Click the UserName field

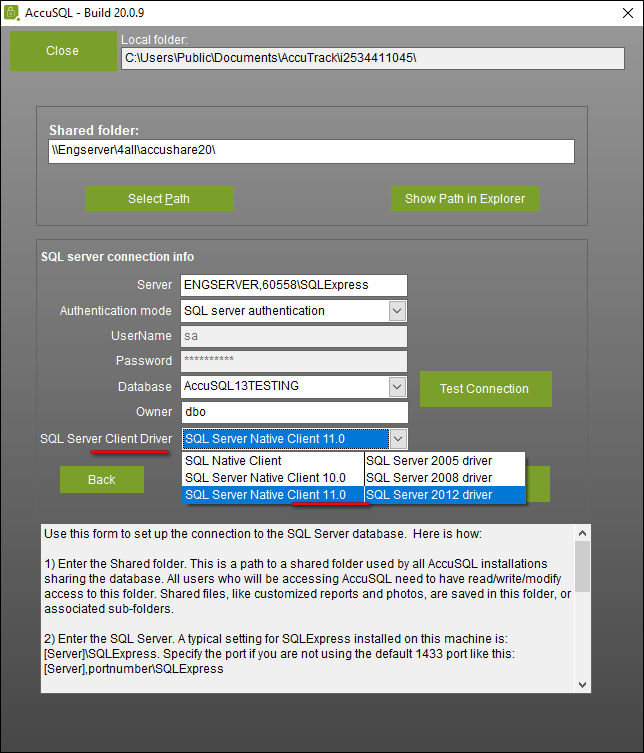pyautogui.click(x=294, y=336)
